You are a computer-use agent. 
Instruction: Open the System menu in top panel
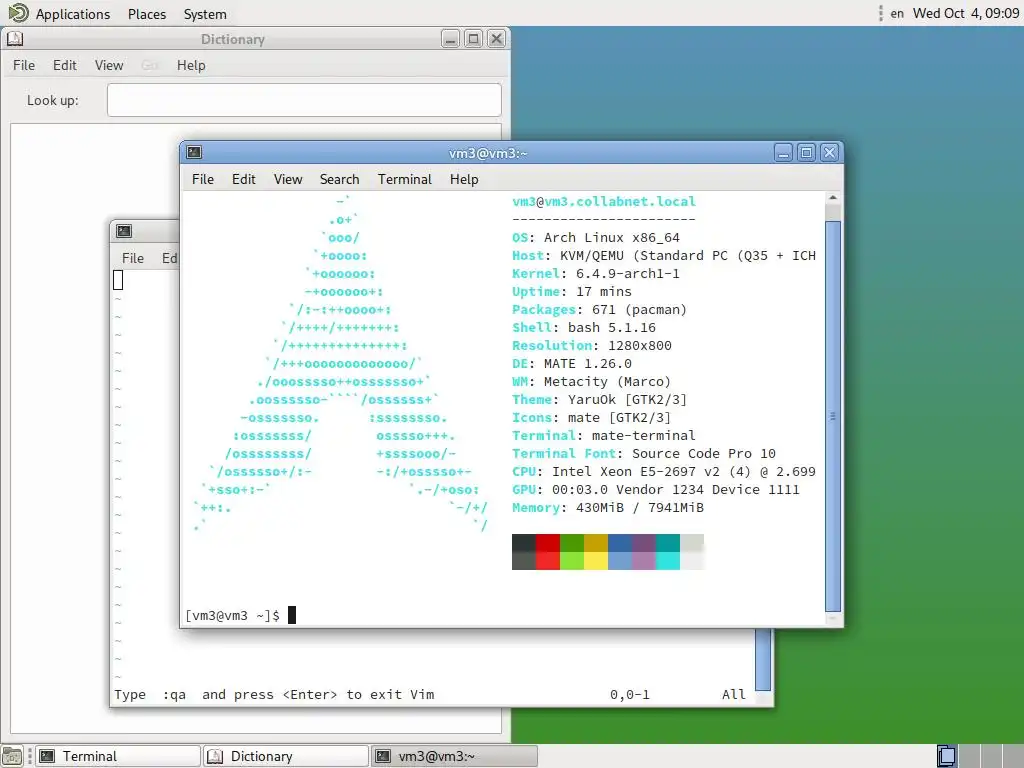pyautogui.click(x=205, y=14)
